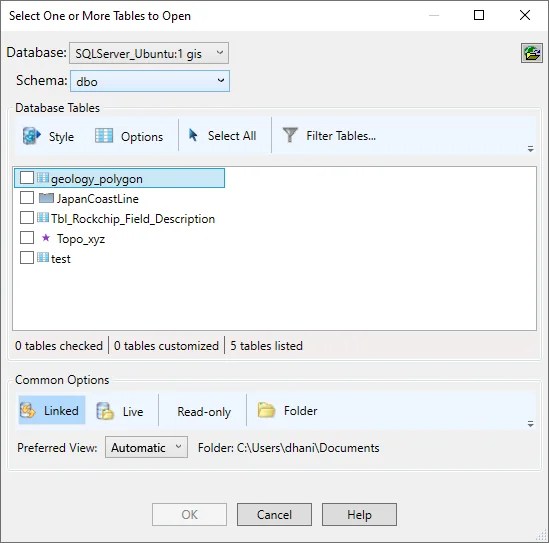Open the Preferred View Automatic dropdown
Viewport: 549px width, 543px height.
146,447
